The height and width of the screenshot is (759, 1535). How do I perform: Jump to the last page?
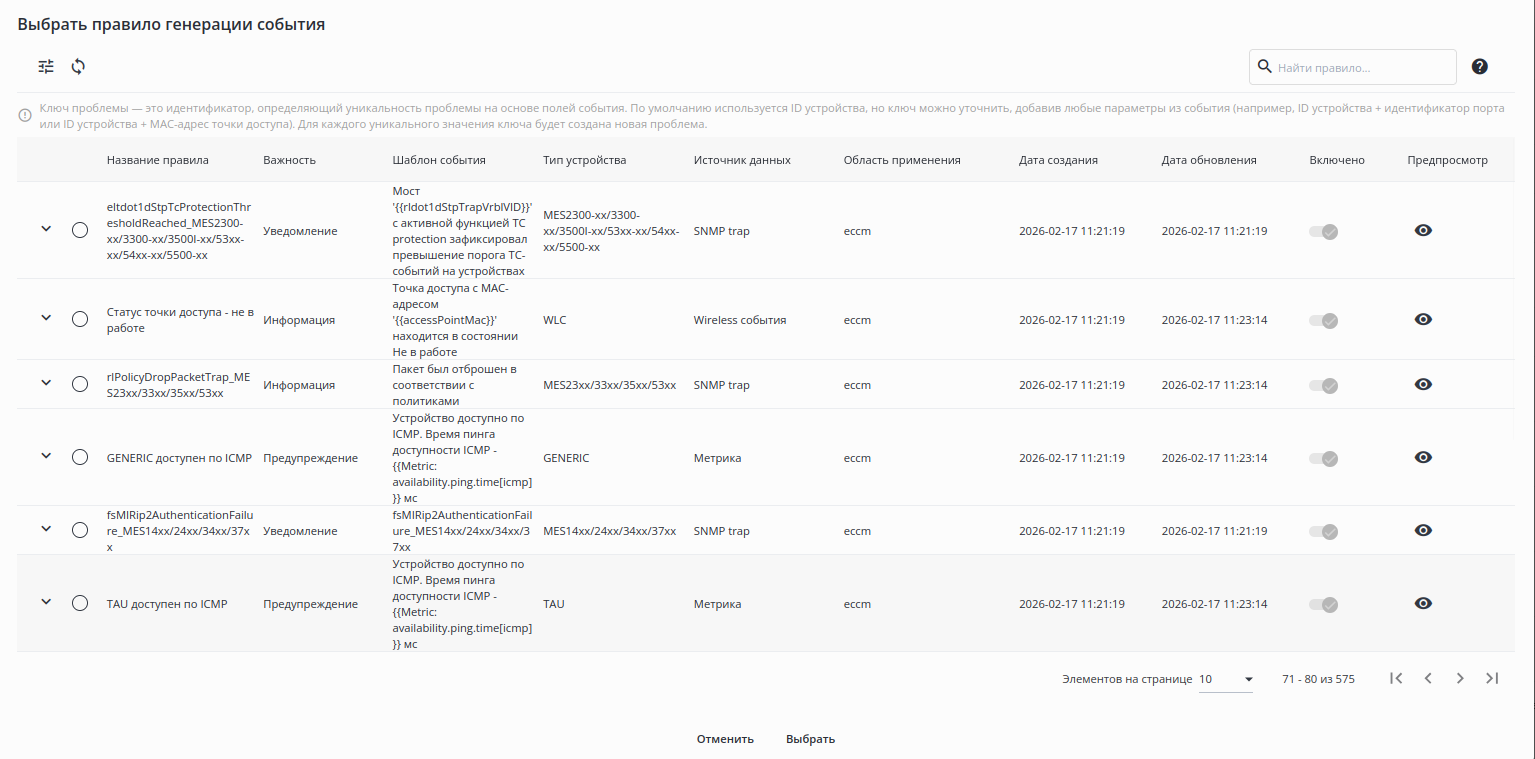click(1492, 678)
